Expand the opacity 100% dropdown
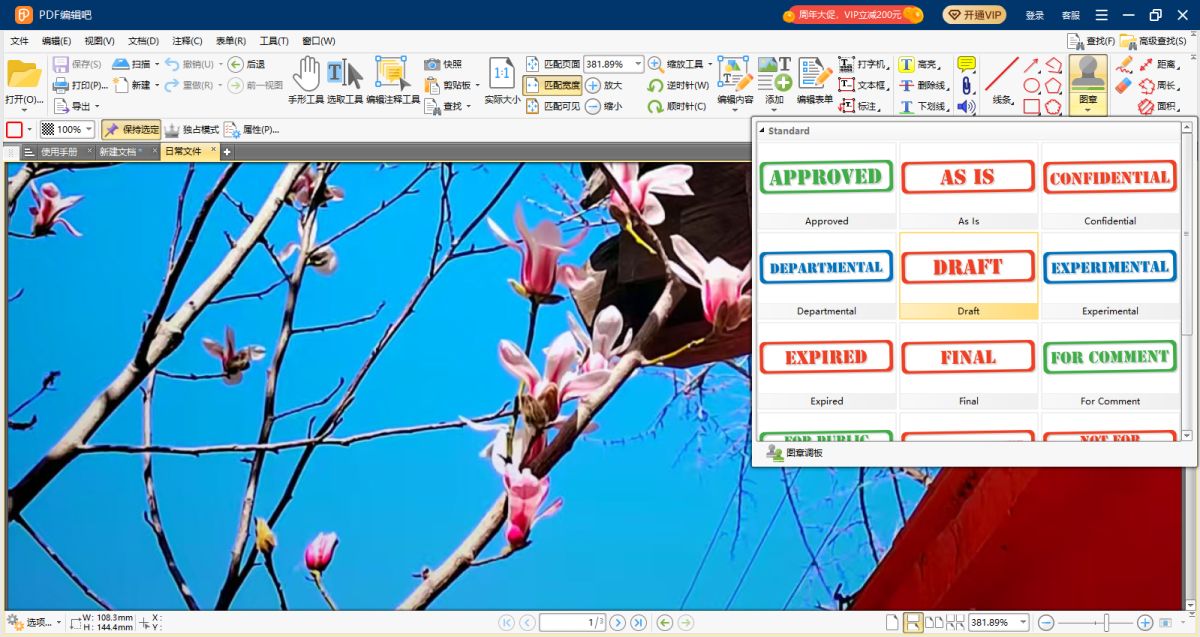1200x637 pixels. coord(90,130)
